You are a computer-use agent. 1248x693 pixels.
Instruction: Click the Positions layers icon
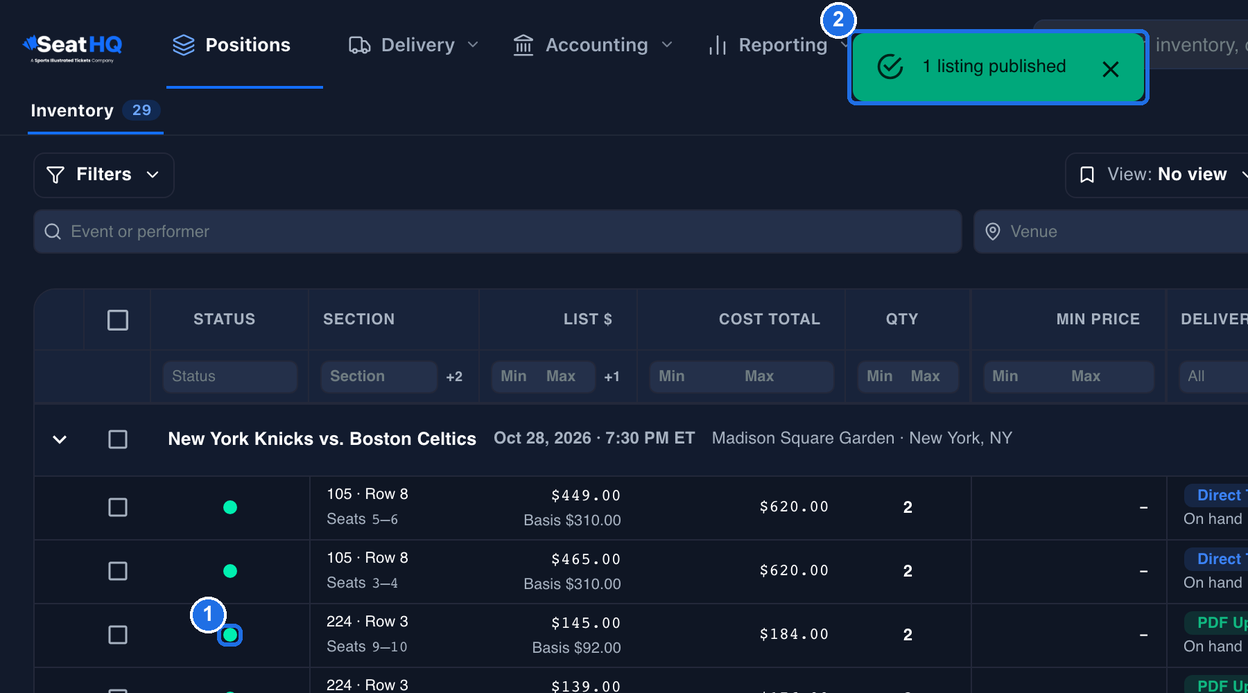(x=183, y=45)
